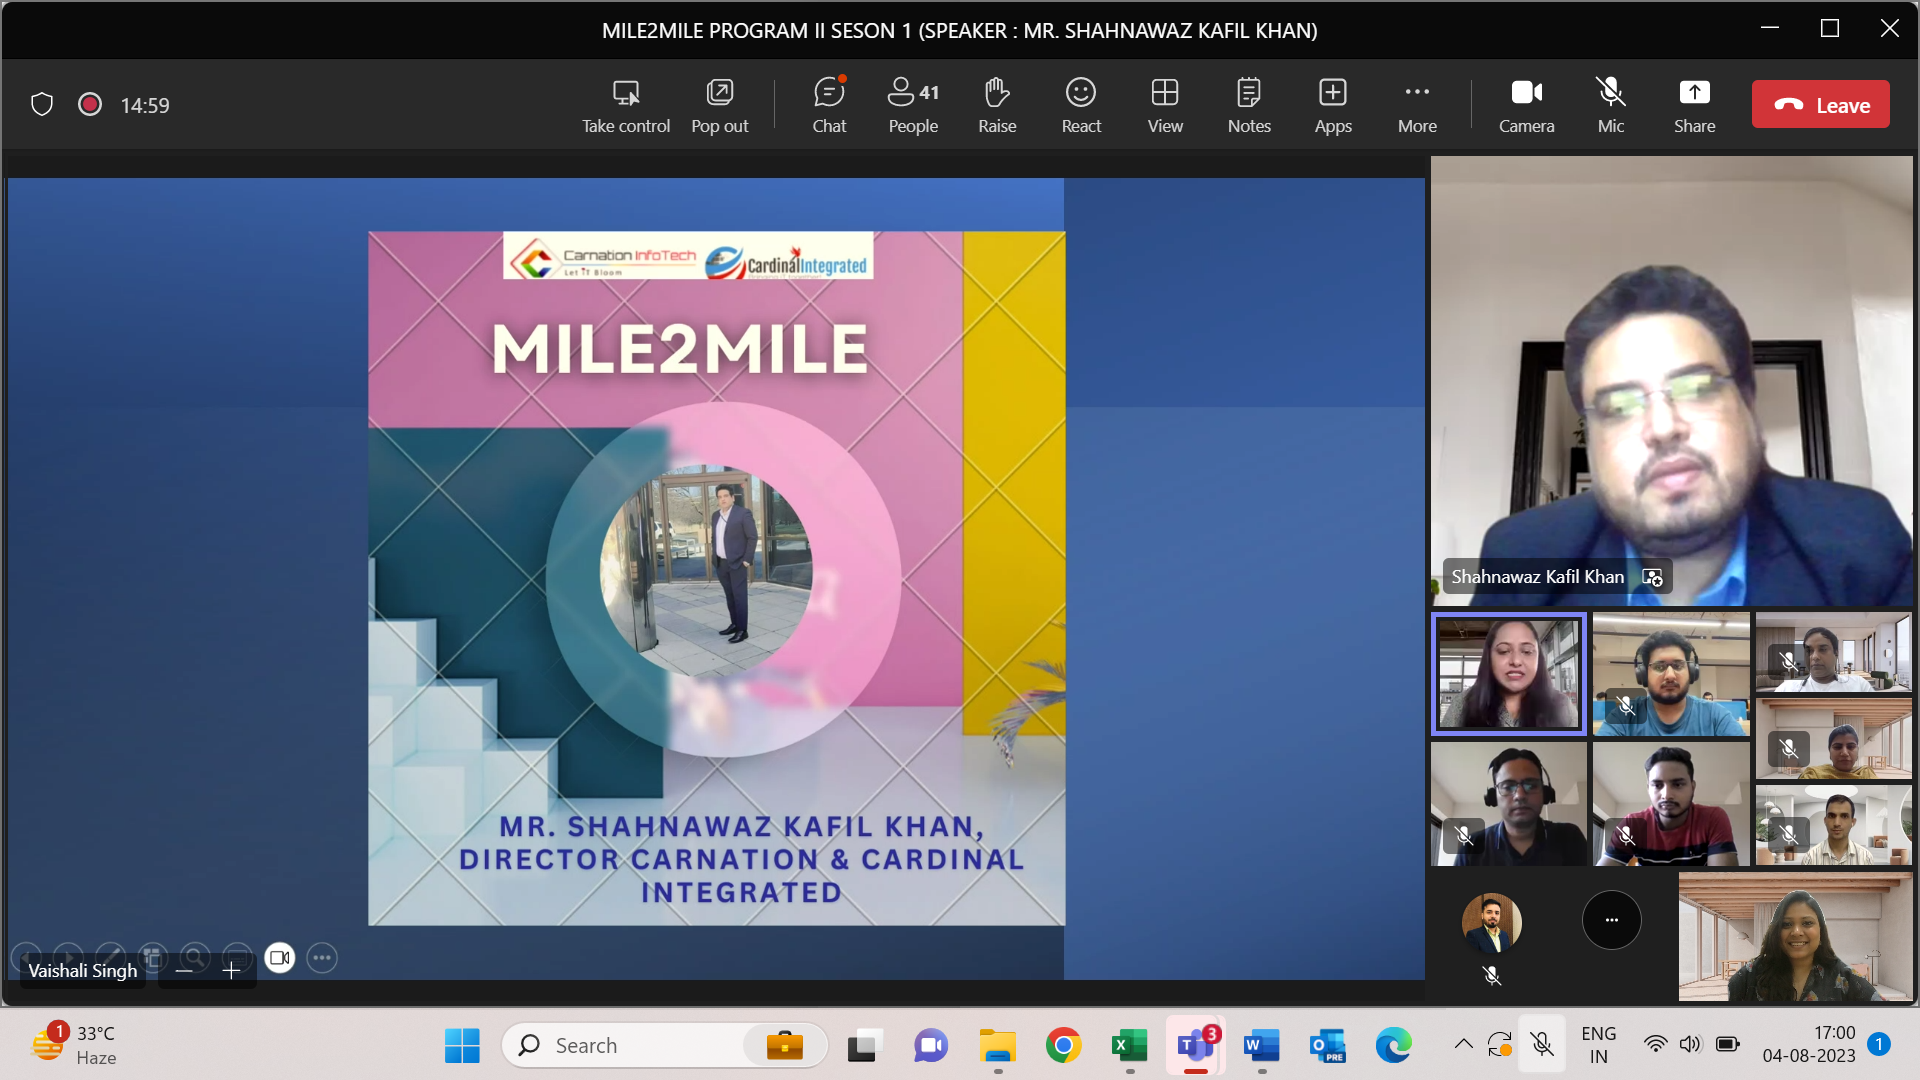1920x1080 pixels.
Task: Toggle slideshow camera button on presentation toolbar
Action: coord(280,958)
